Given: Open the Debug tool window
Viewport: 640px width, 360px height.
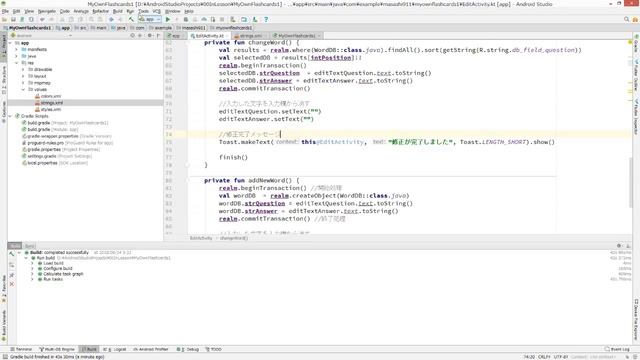Looking at the screenshot, I should pyautogui.click(x=188, y=349).
